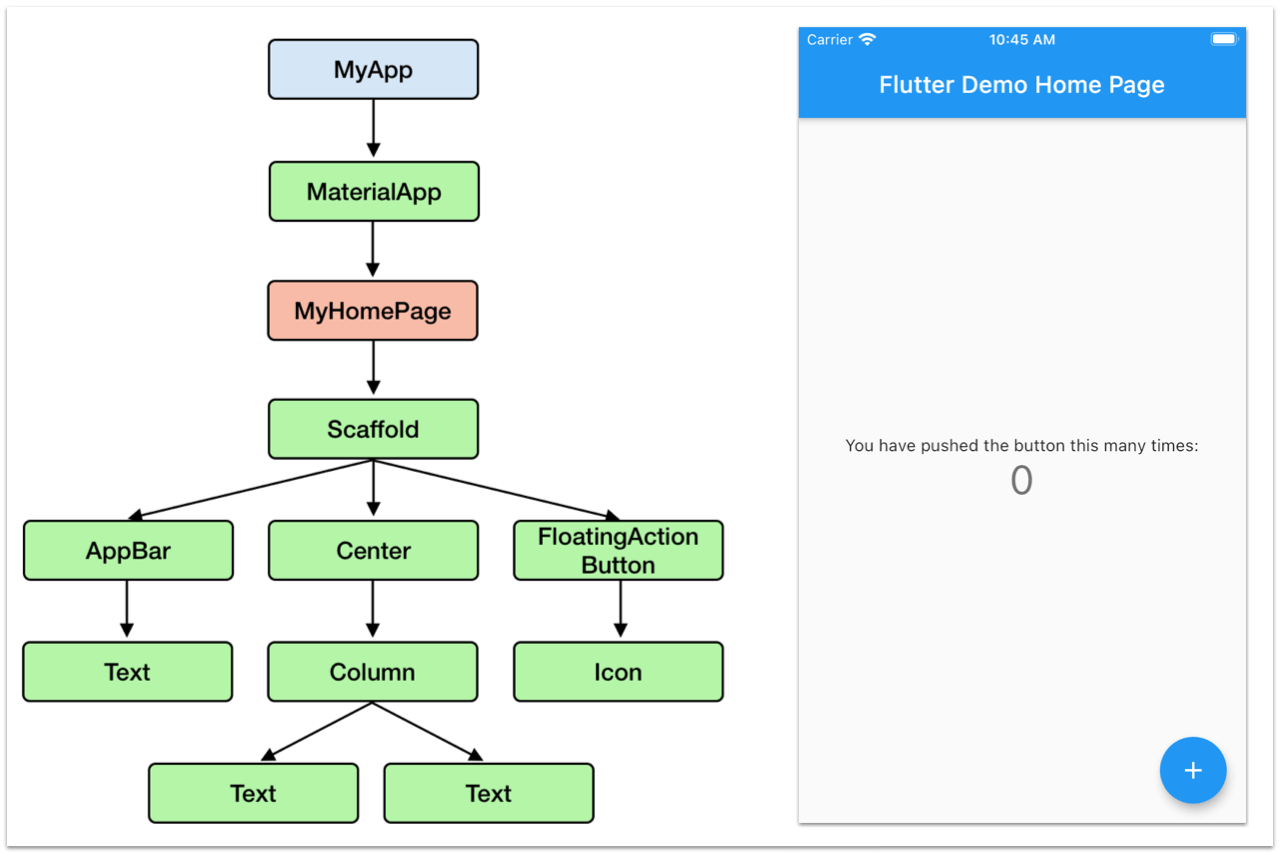
Task: Click the FloatingActionButton node in the diagram
Action: 617,550
